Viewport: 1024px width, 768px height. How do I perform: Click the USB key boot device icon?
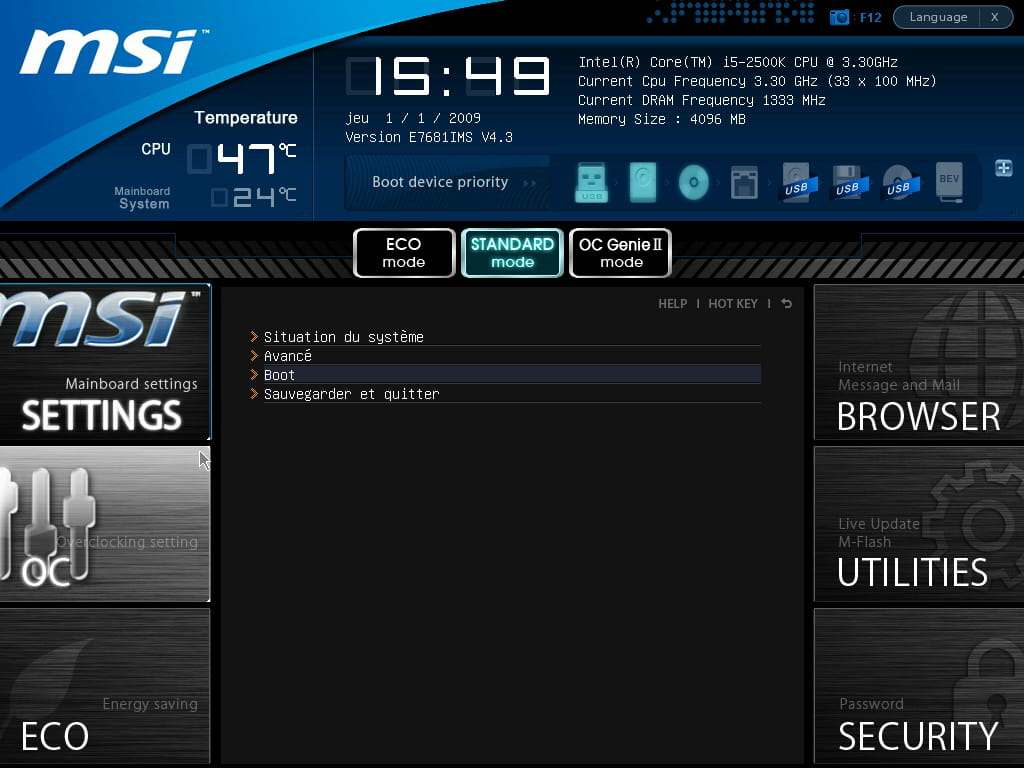(592, 182)
